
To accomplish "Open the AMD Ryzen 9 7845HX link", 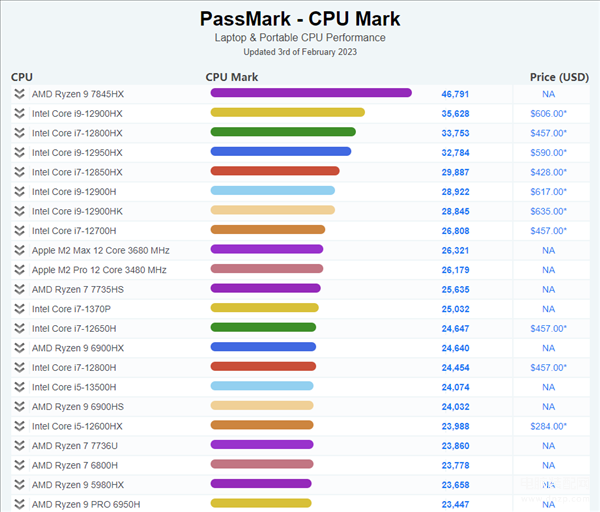I will coord(78,94).
